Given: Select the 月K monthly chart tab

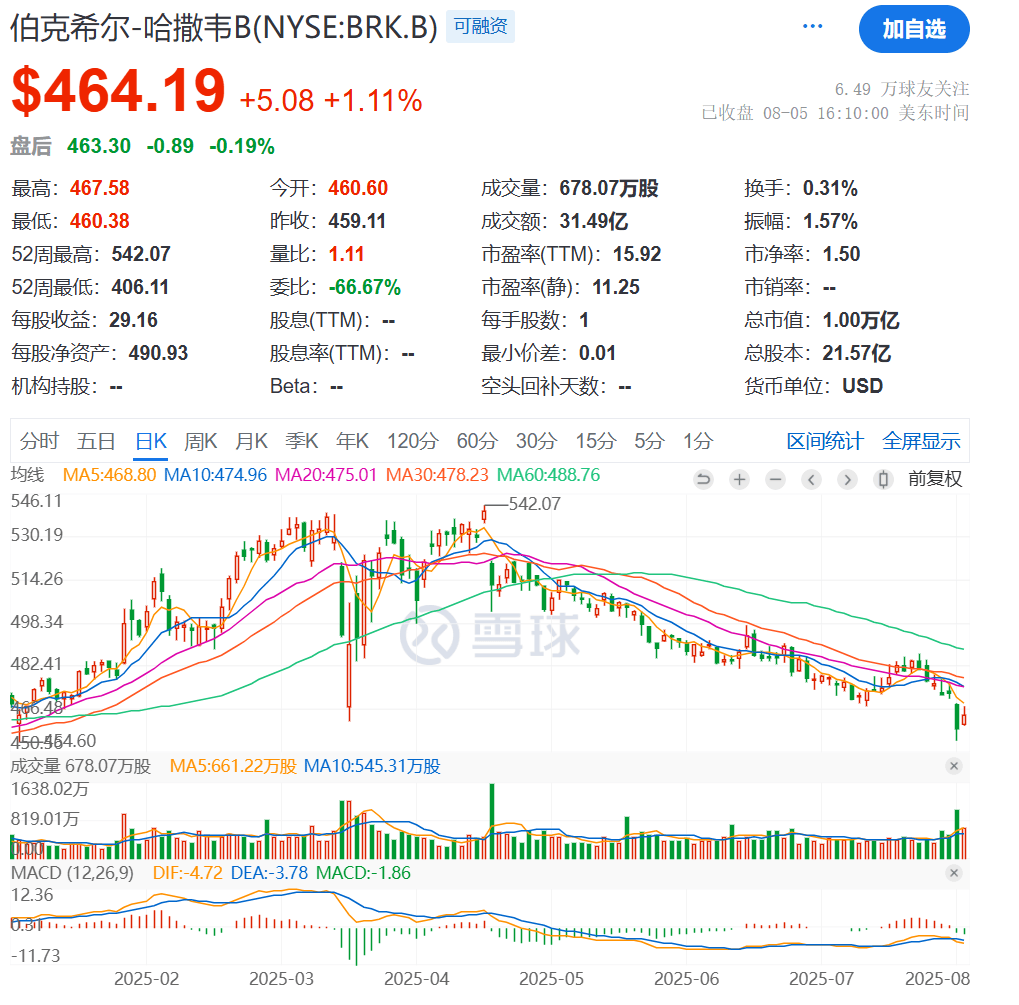Looking at the screenshot, I should coord(252,441).
